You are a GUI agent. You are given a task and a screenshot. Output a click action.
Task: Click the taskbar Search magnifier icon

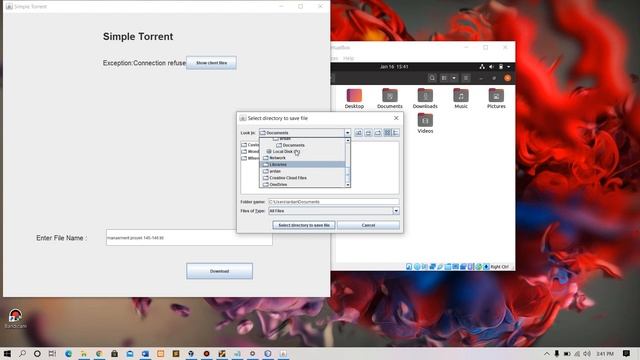22,353
